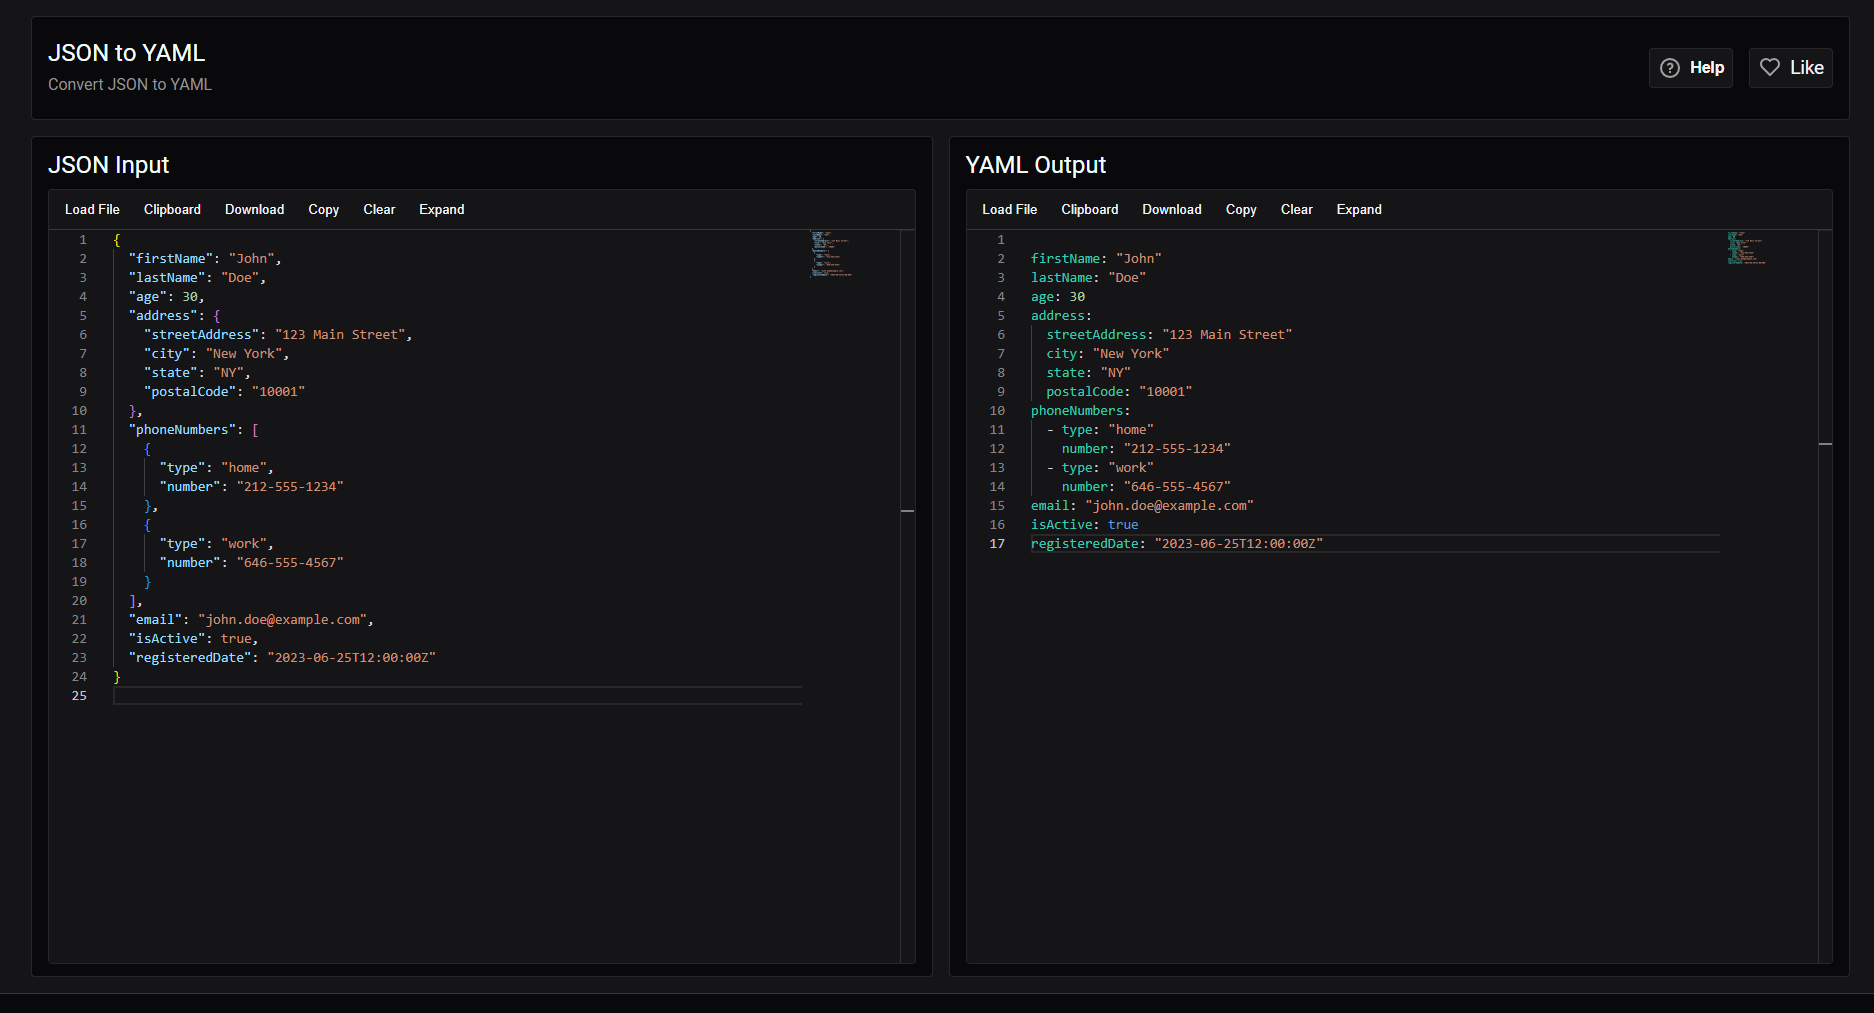Load File in YAML Output toolbar
This screenshot has width=1874, height=1013.
(x=1009, y=209)
